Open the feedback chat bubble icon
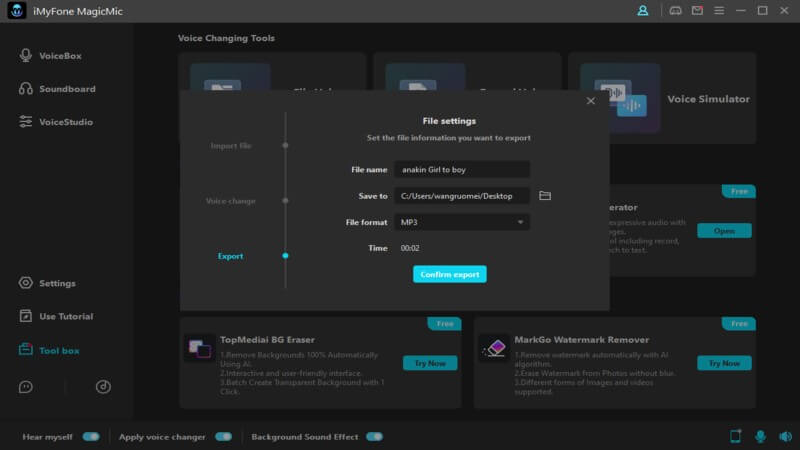The image size is (800, 450). [x=26, y=387]
